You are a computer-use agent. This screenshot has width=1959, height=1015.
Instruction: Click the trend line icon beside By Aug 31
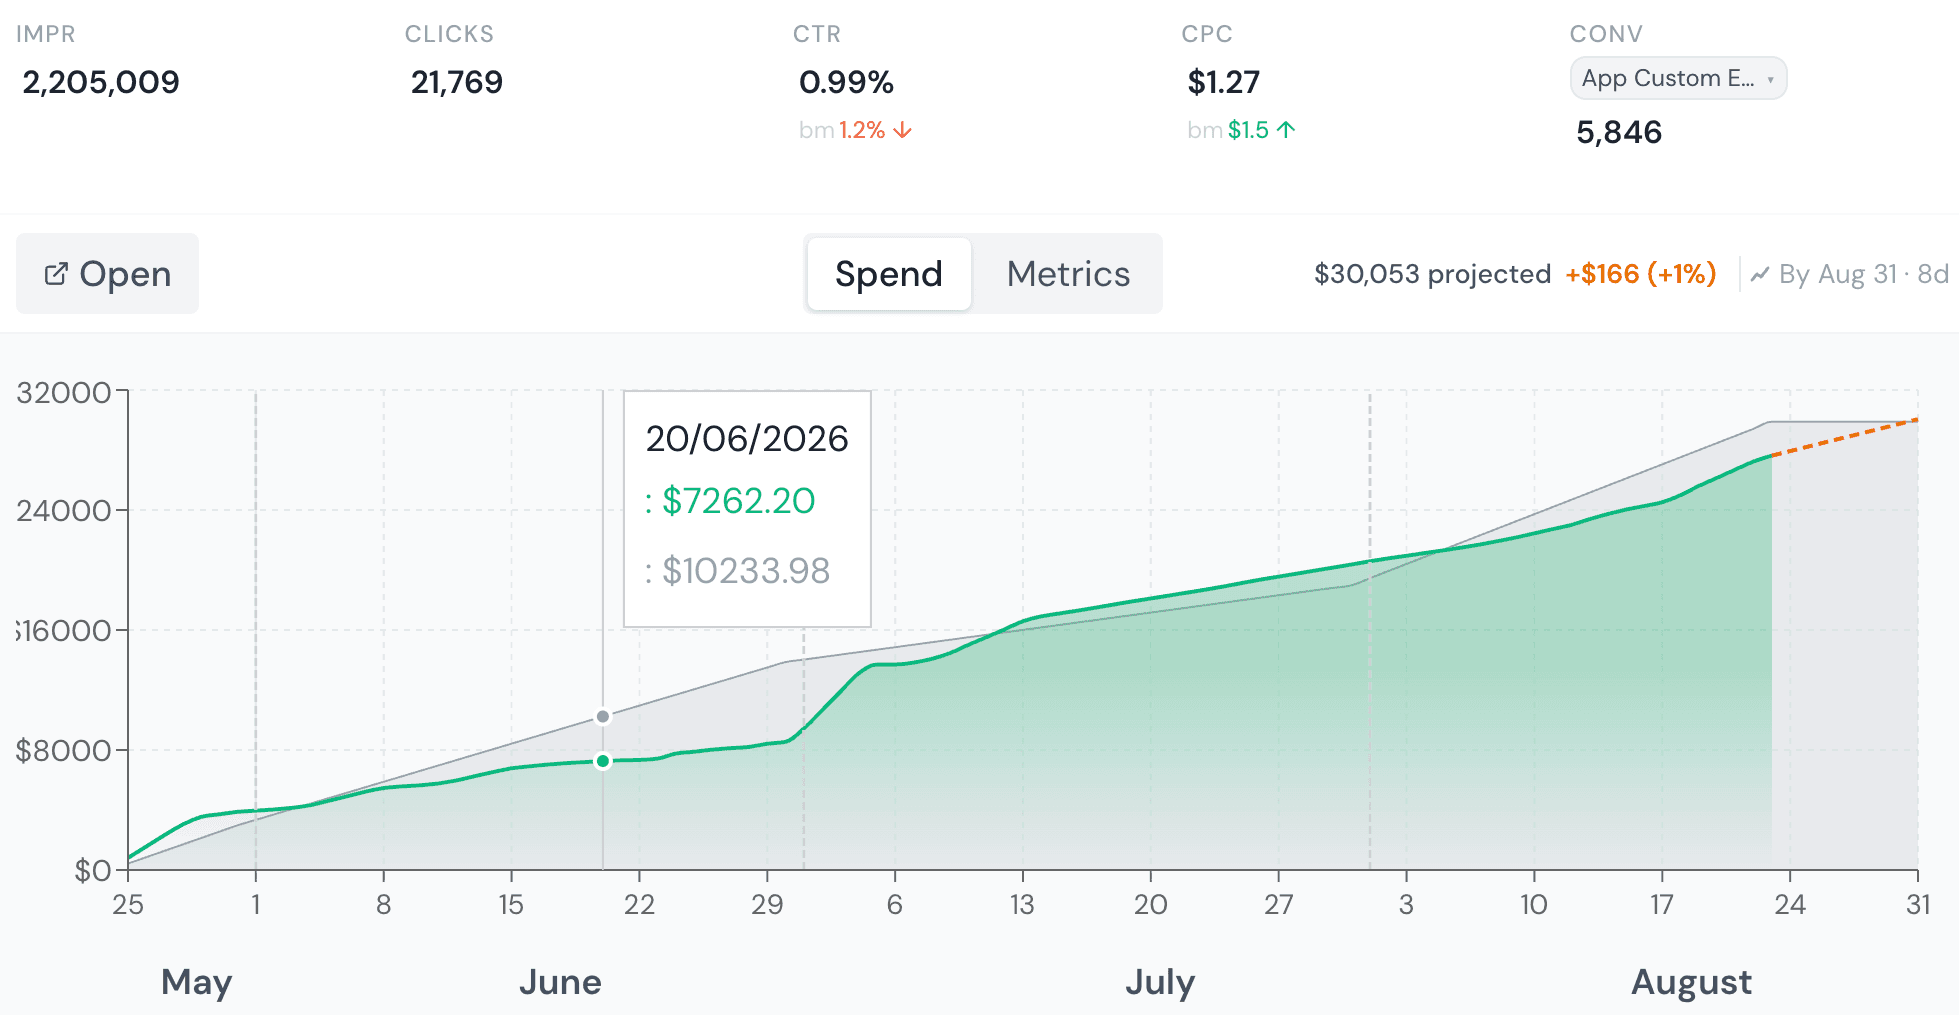click(x=1760, y=274)
